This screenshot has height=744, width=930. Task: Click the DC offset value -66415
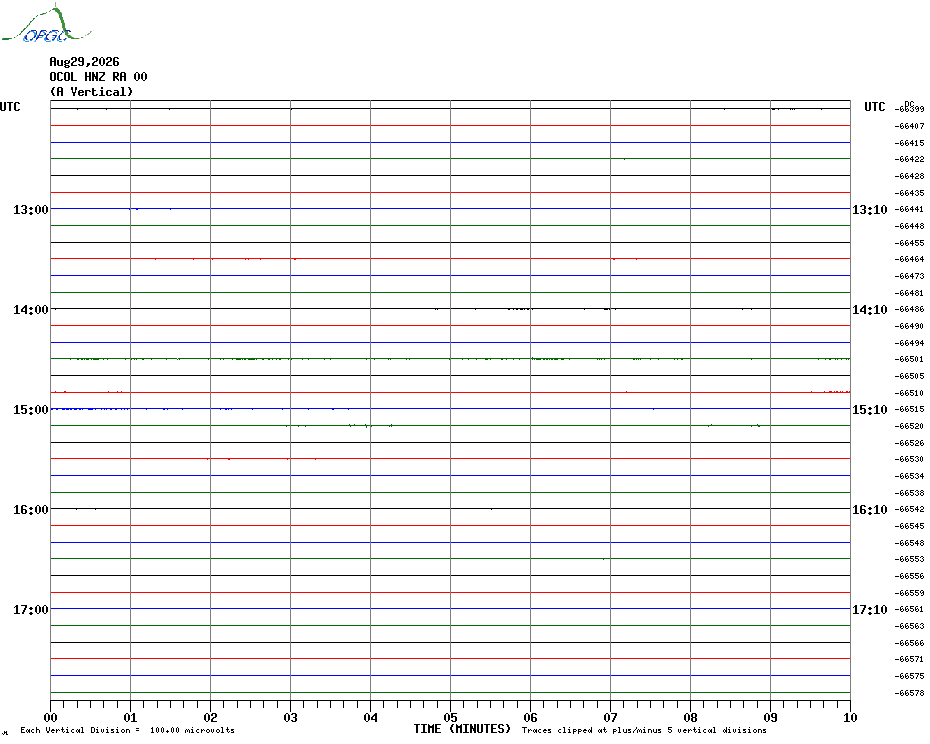(909, 143)
